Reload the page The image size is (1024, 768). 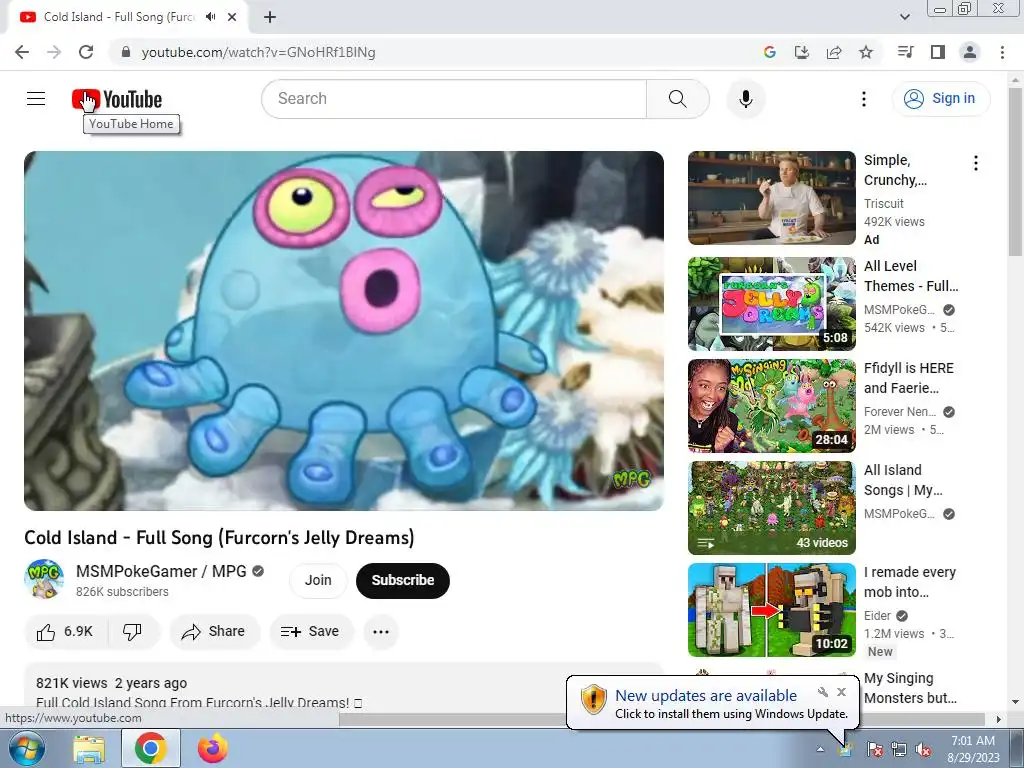click(86, 52)
